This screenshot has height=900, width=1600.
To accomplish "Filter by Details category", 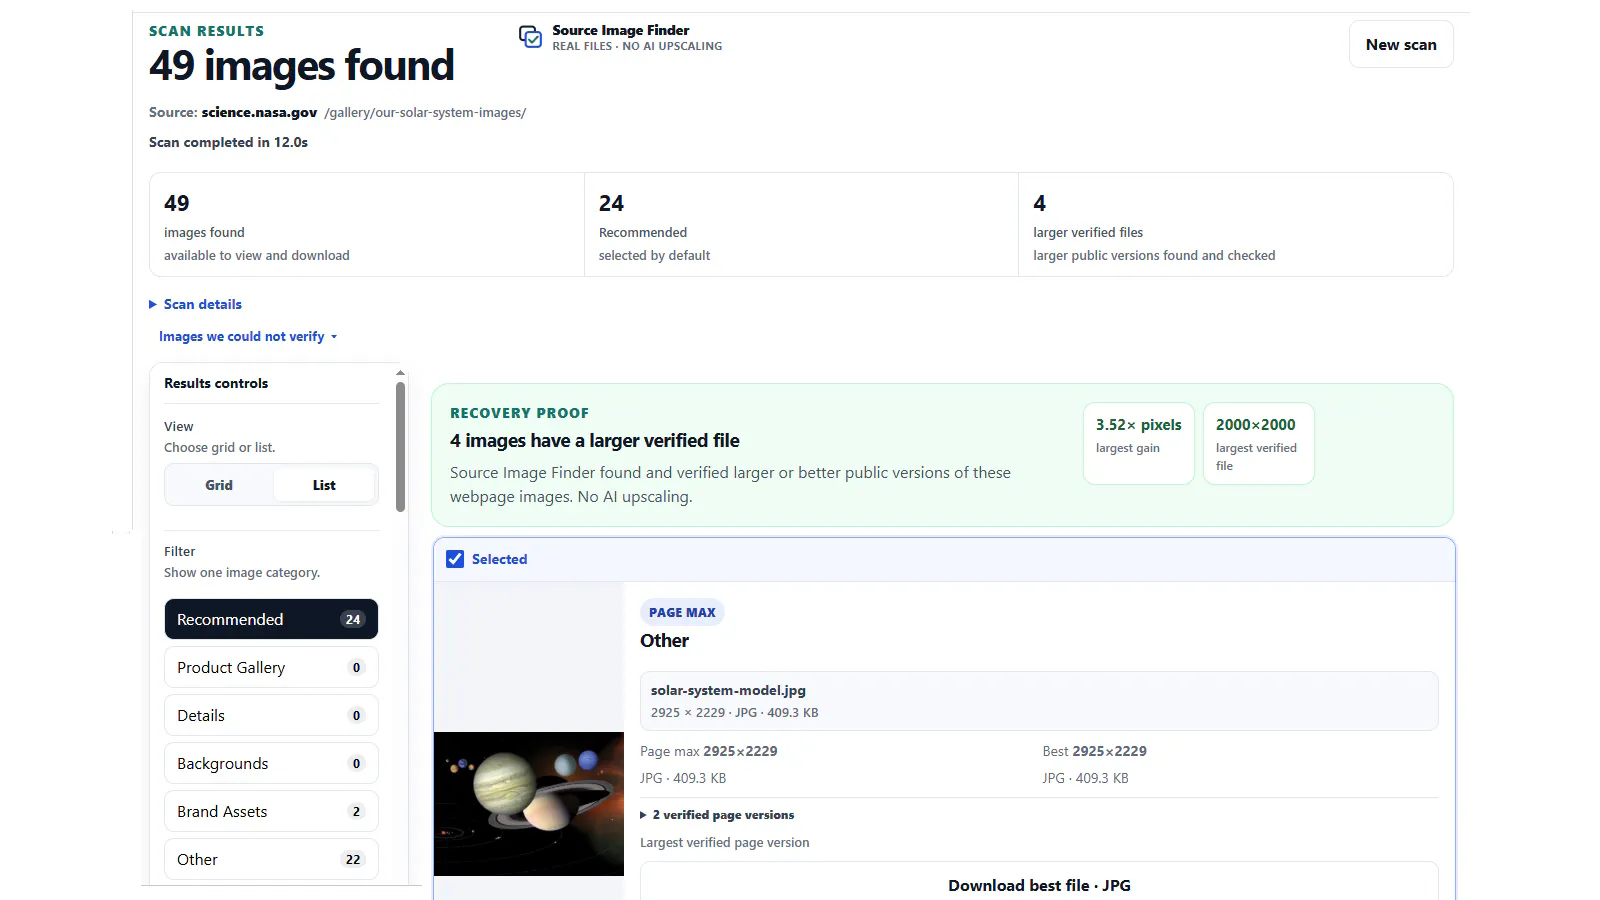I will point(271,715).
